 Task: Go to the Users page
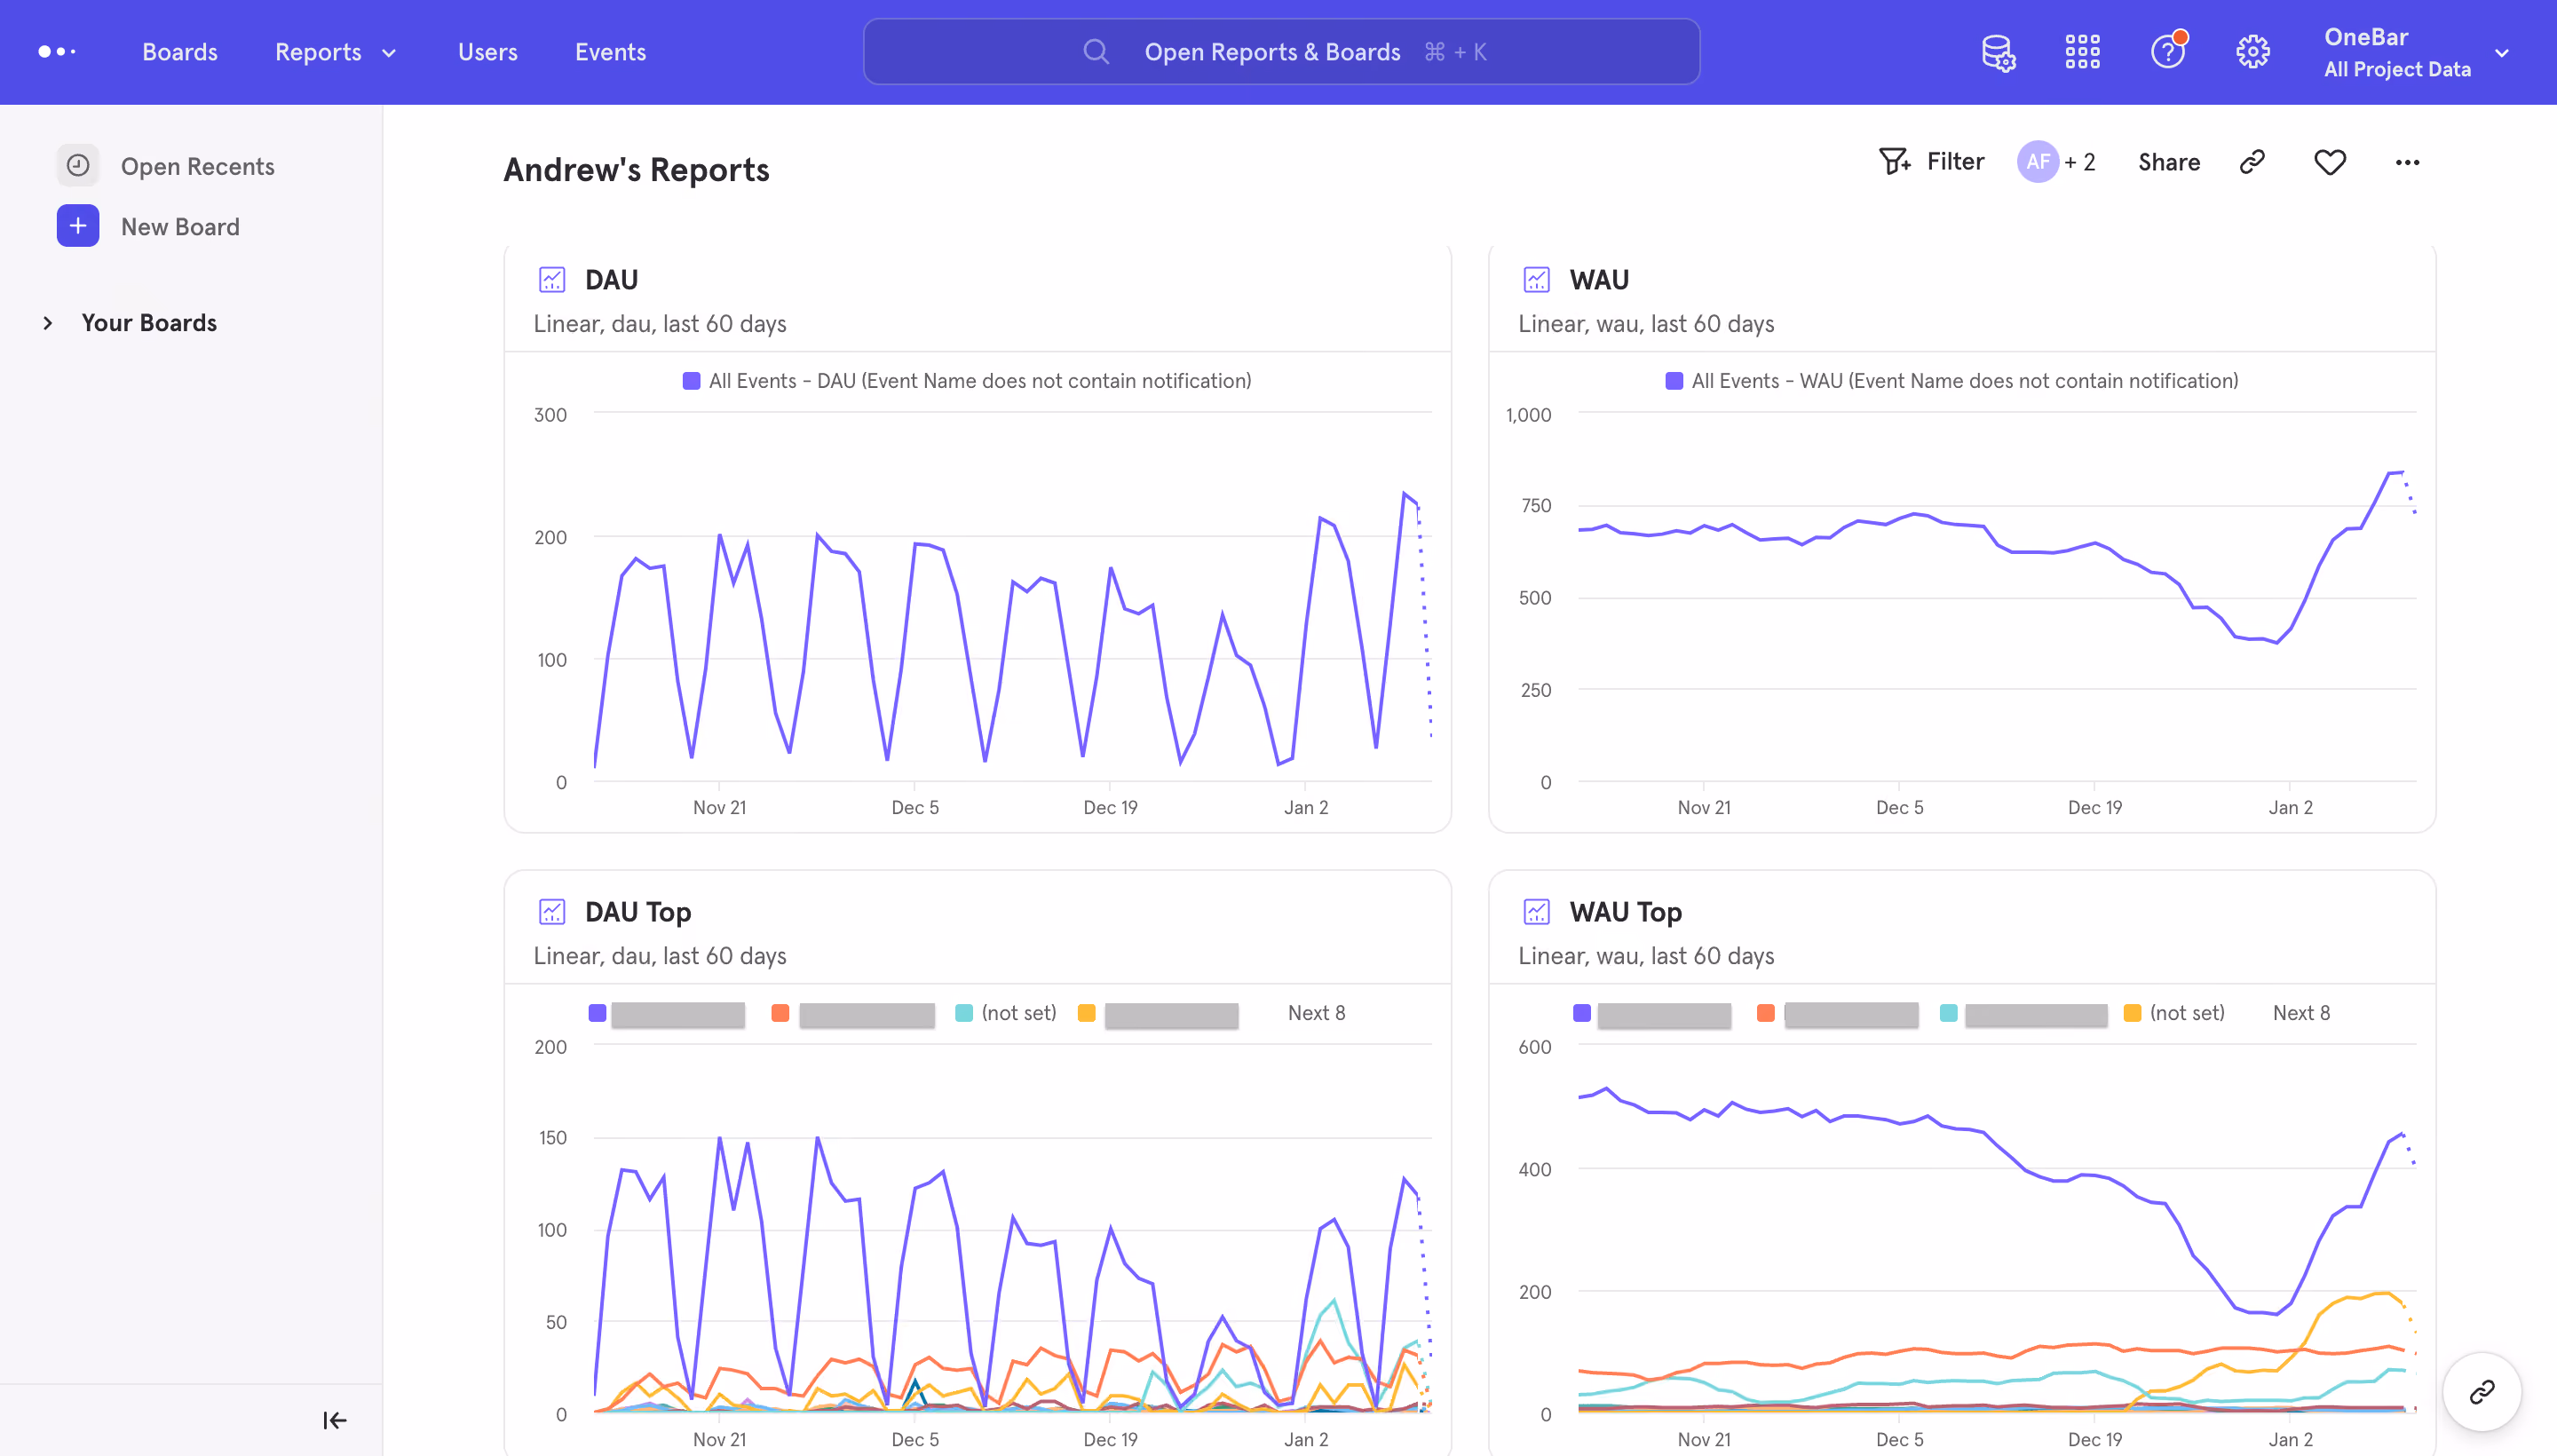[x=487, y=52]
